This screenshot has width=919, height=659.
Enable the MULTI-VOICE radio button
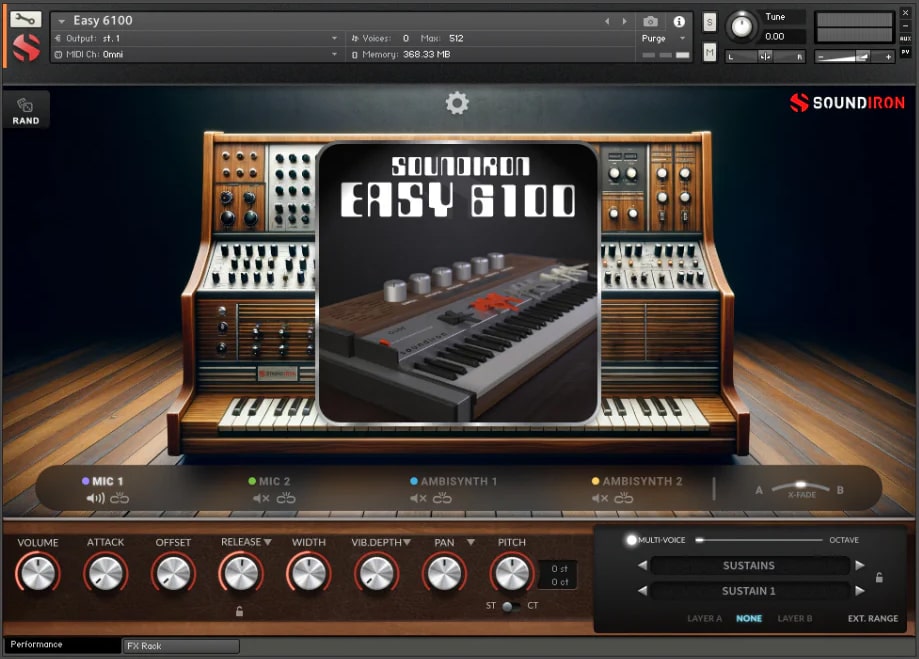(631, 540)
